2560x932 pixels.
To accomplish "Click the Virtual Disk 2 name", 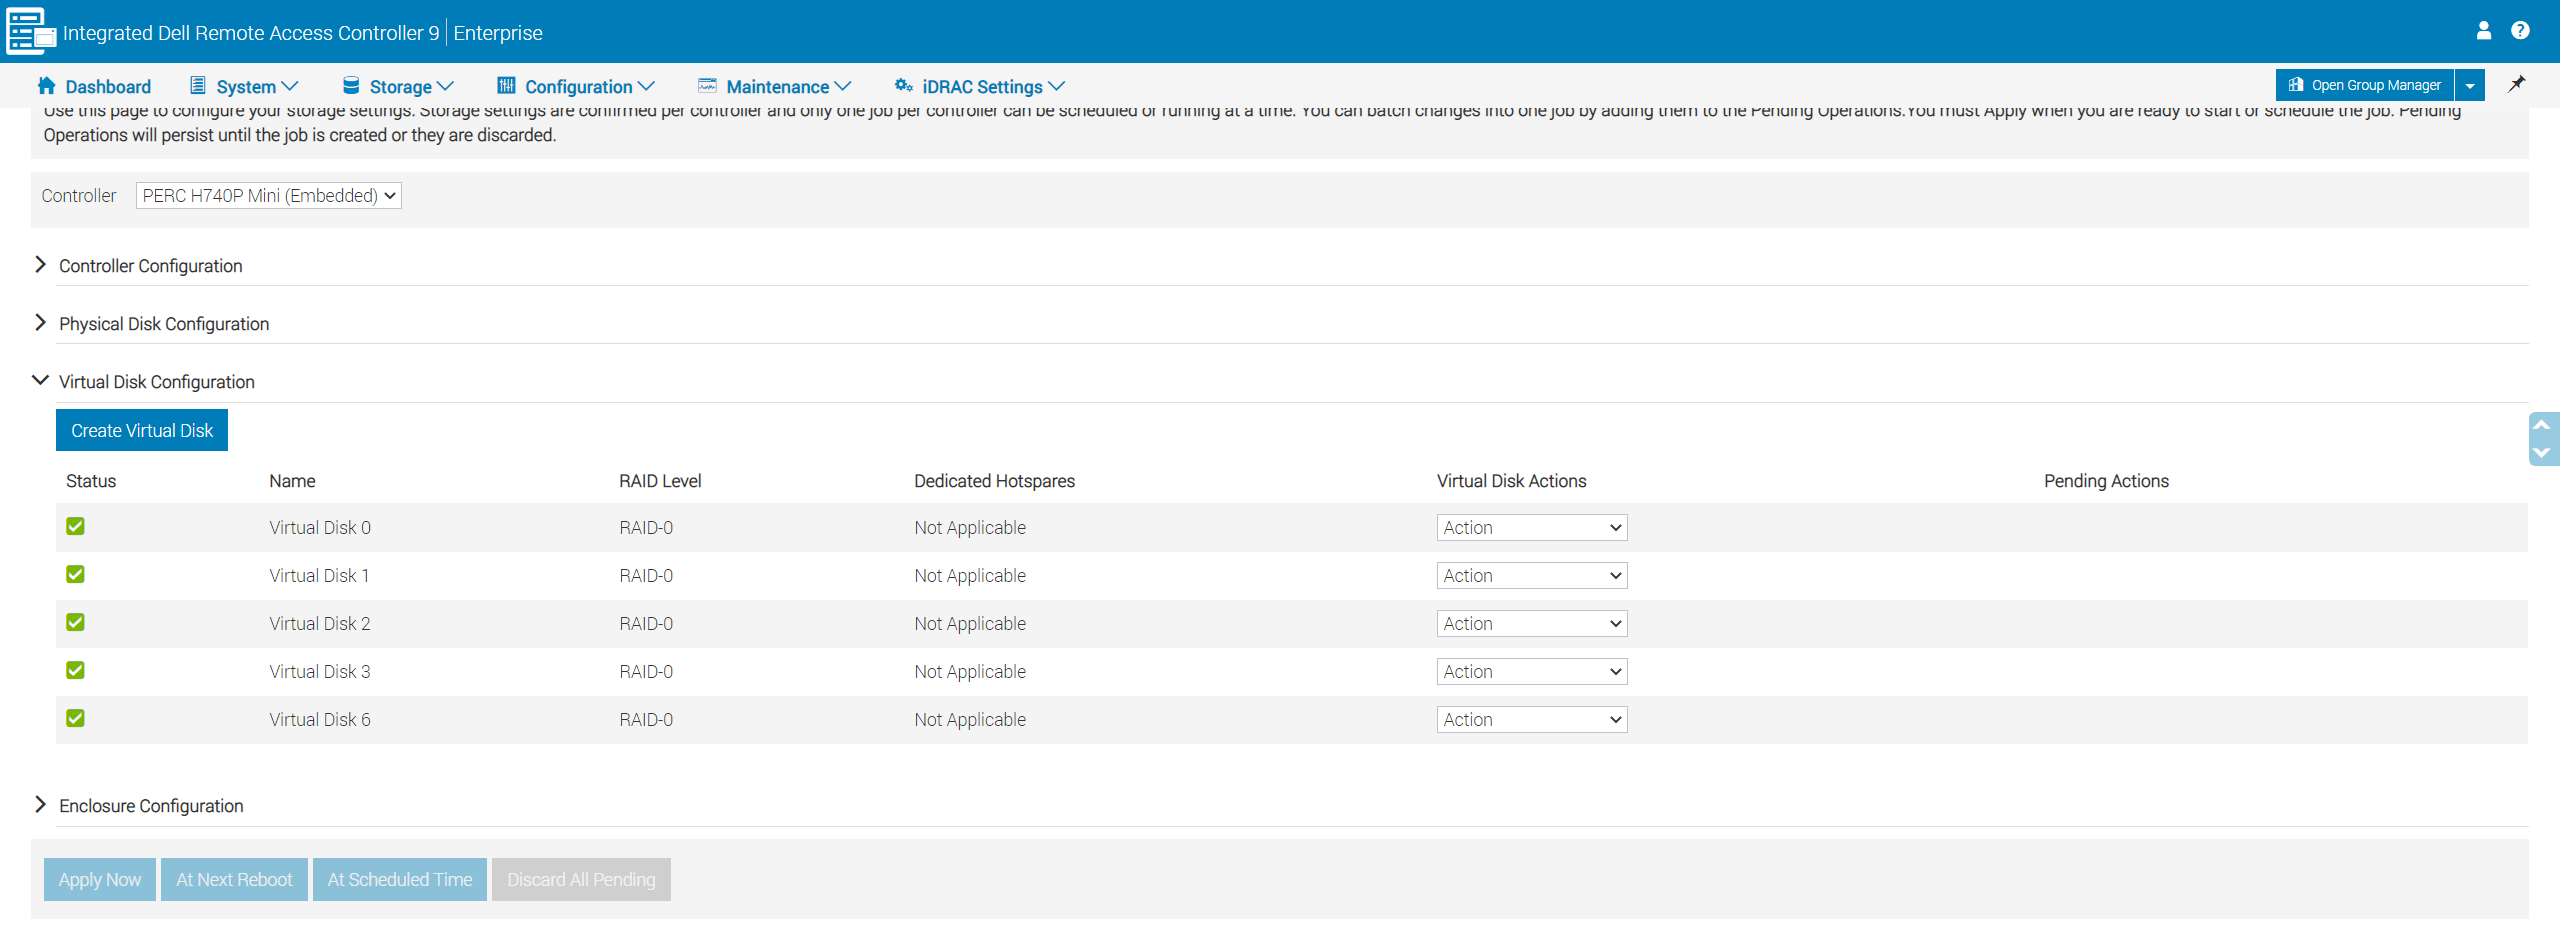I will click(320, 624).
